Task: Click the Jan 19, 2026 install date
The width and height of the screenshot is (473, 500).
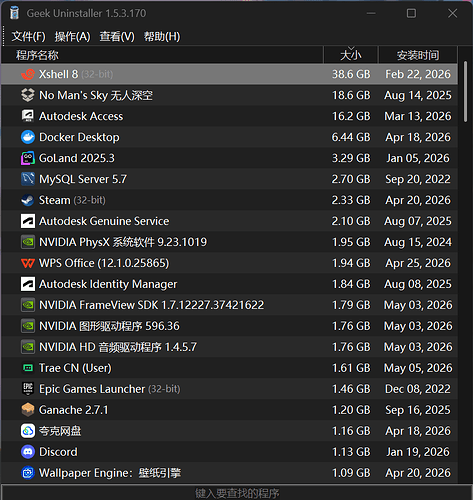Action: click(418, 452)
